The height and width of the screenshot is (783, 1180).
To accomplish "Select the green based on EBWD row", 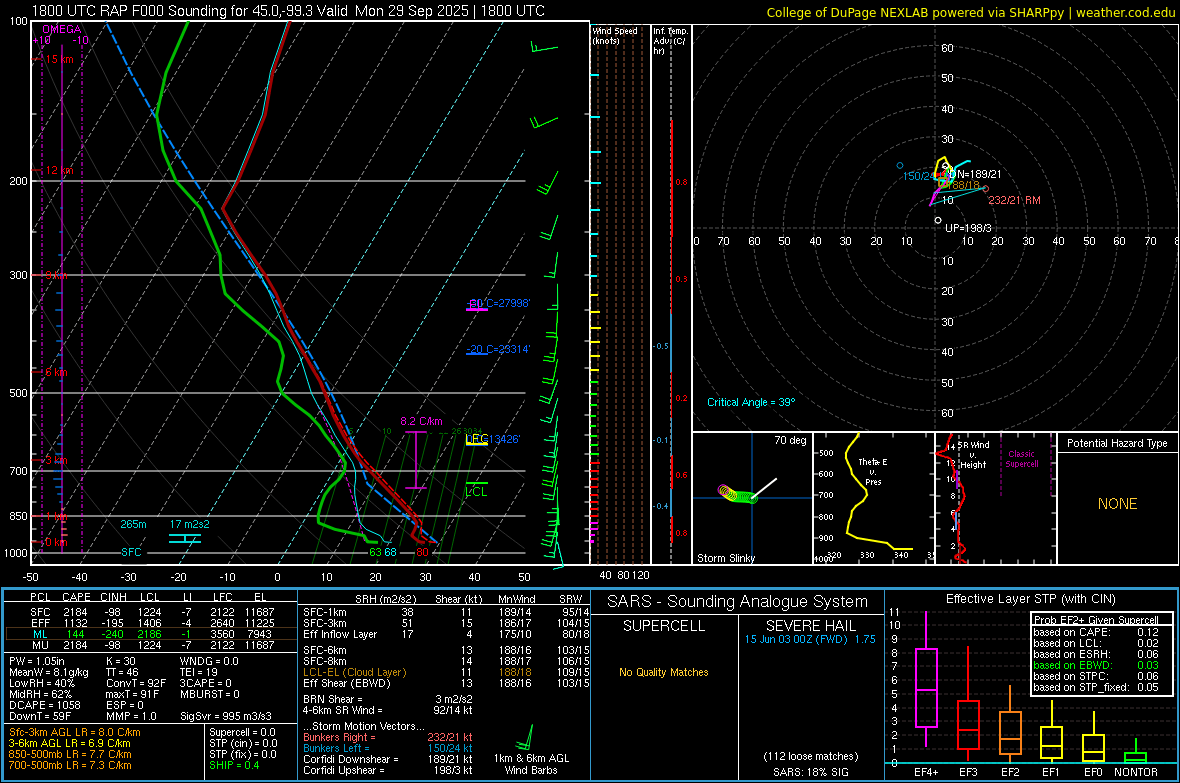I will tap(1096, 665).
